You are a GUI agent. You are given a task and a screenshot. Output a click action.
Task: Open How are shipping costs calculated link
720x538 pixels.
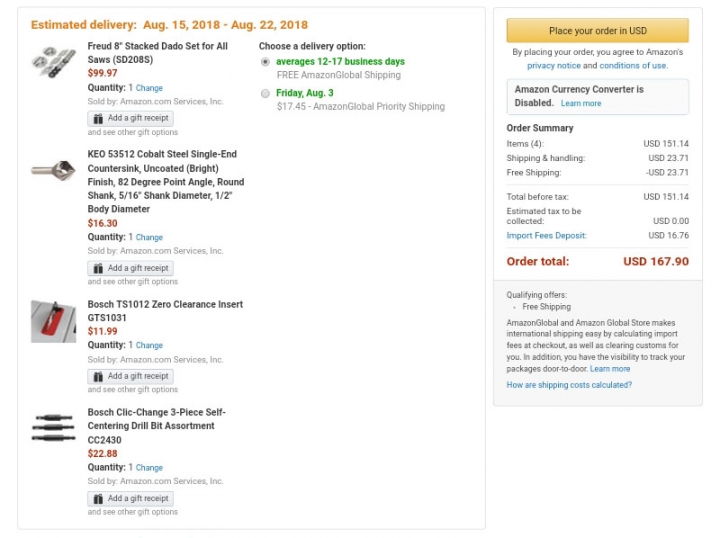pos(569,385)
